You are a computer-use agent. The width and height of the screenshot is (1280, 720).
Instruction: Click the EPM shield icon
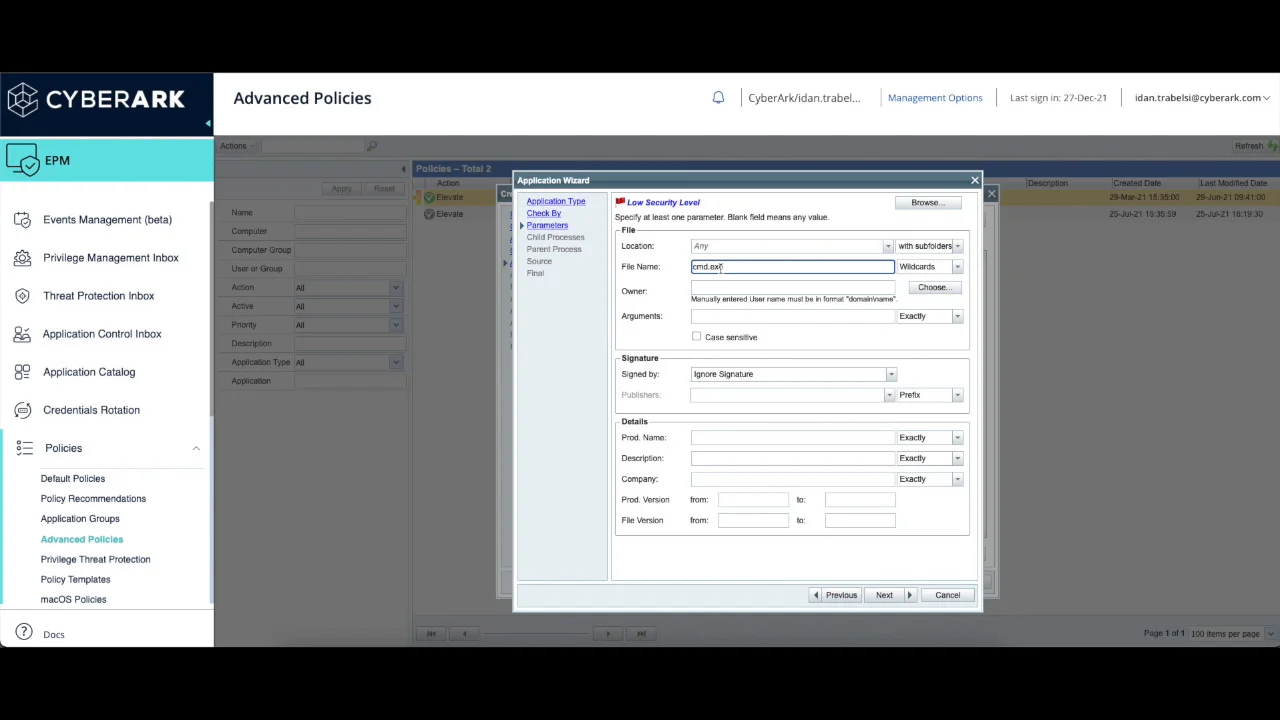point(22,160)
